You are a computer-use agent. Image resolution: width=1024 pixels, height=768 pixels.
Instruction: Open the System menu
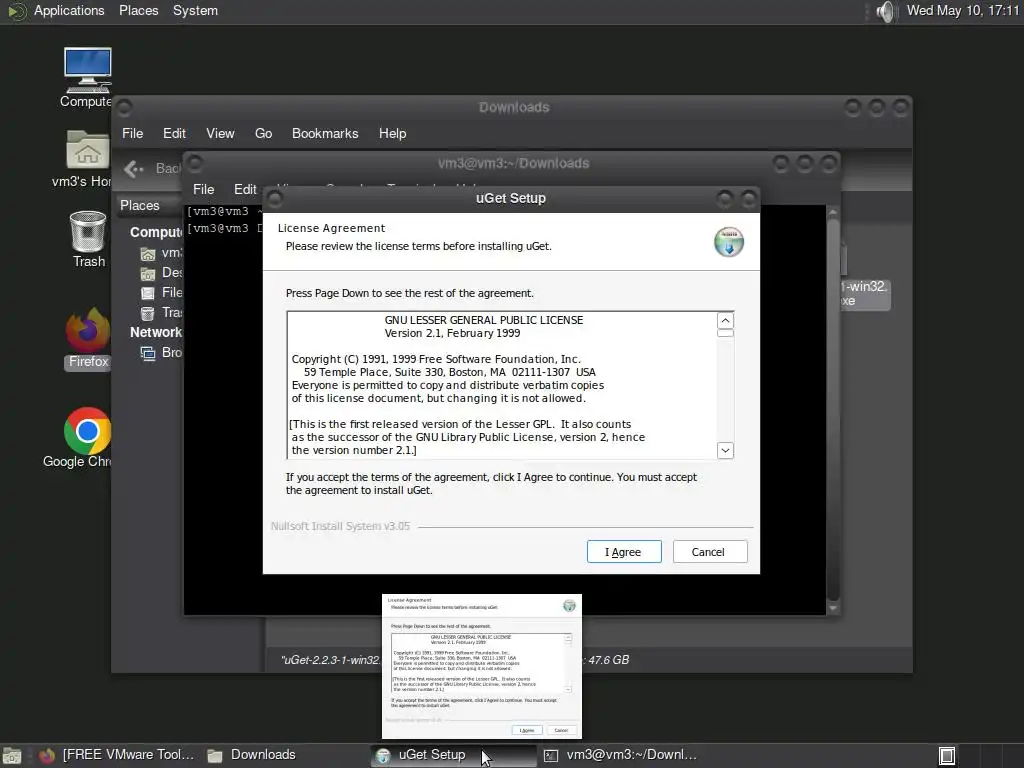point(195,10)
